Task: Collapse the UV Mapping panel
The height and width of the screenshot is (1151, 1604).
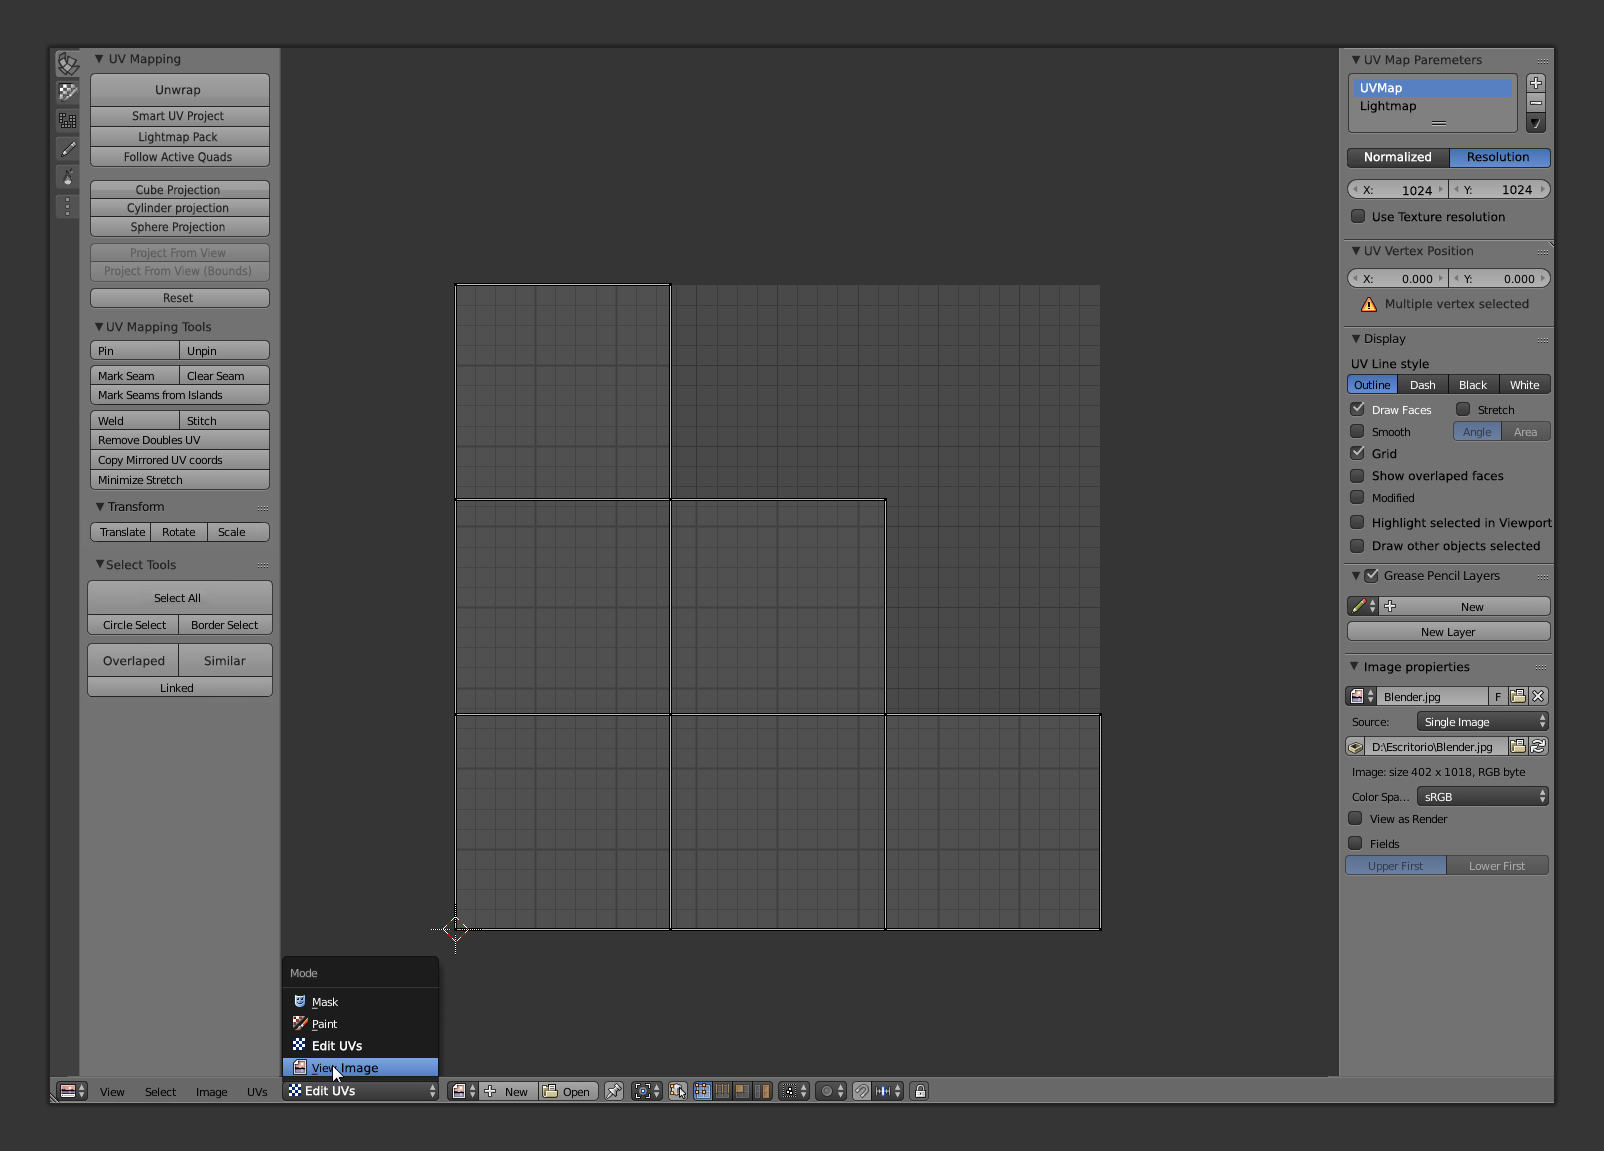Action: pos(99,59)
